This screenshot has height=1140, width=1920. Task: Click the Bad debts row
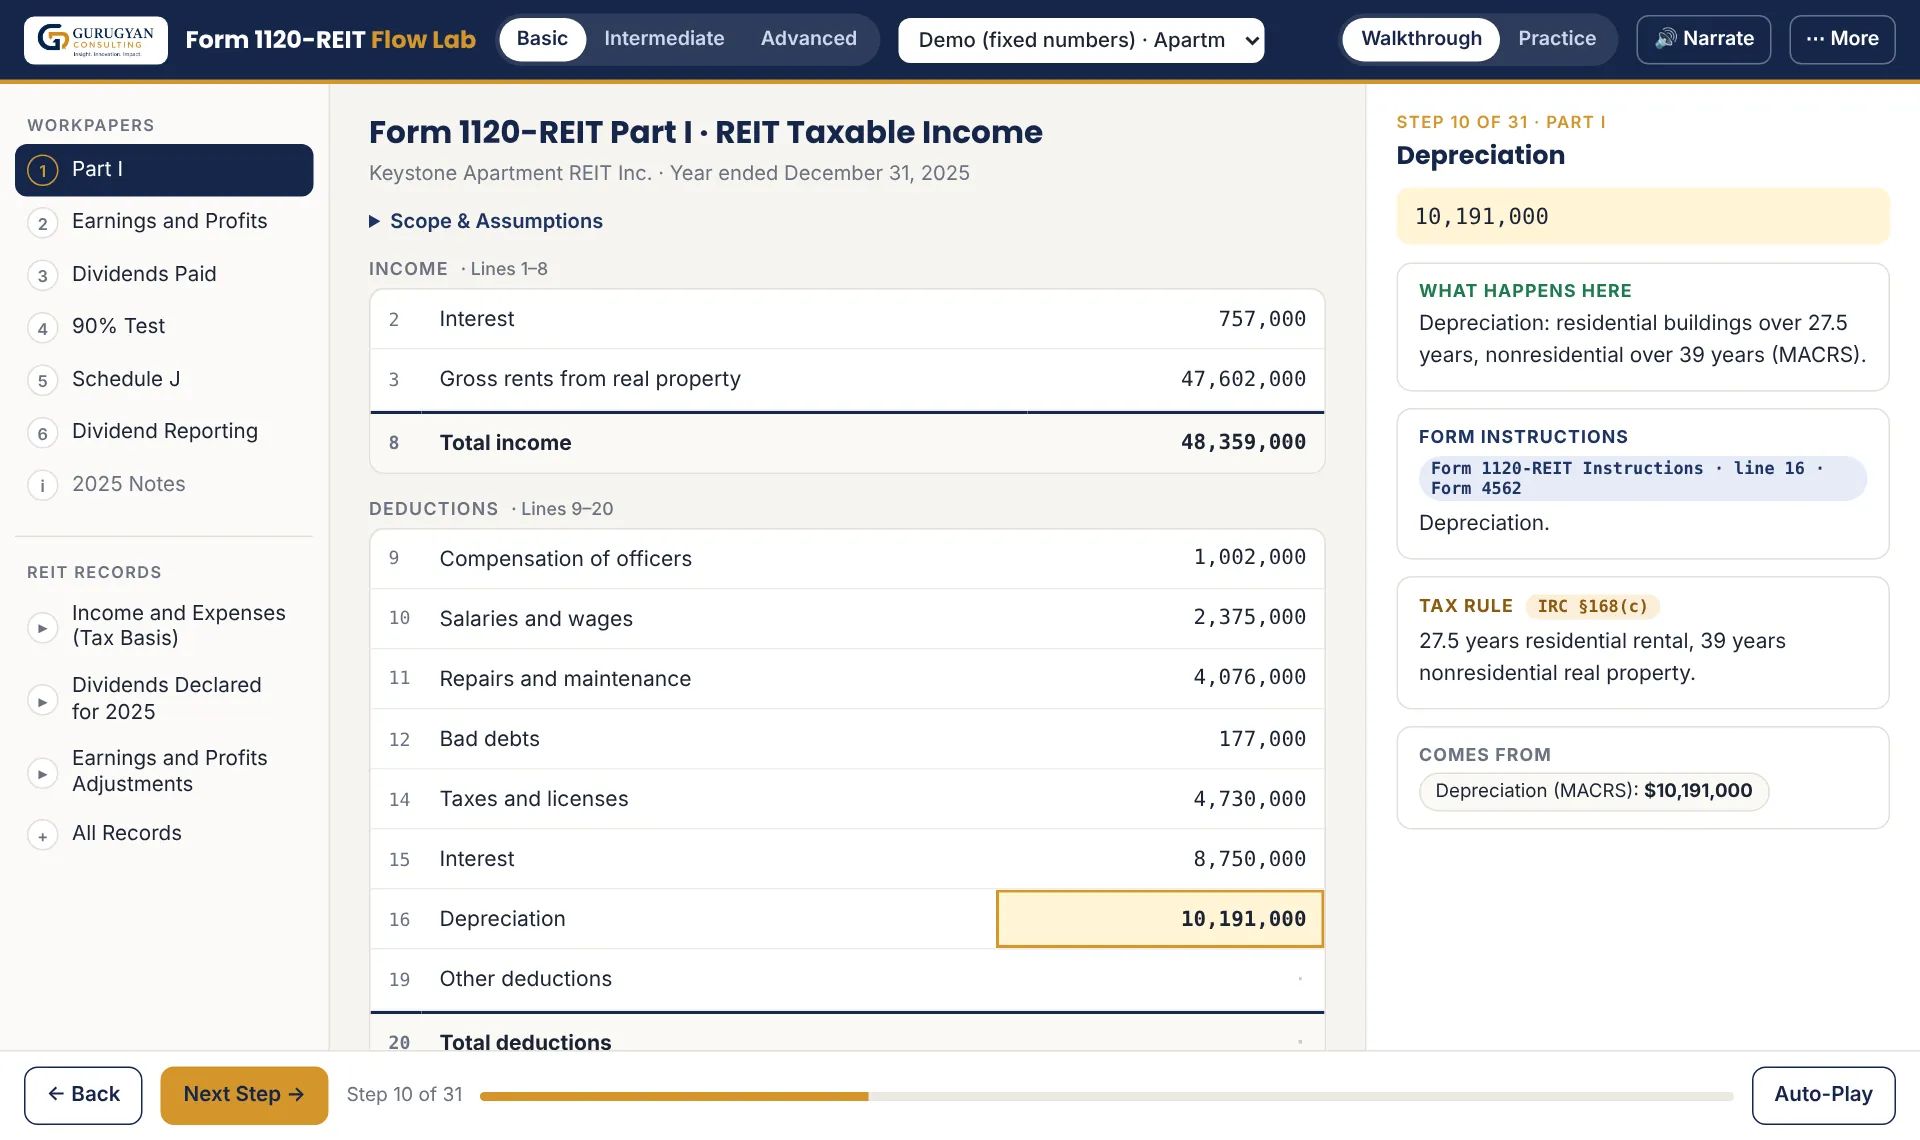click(847, 739)
